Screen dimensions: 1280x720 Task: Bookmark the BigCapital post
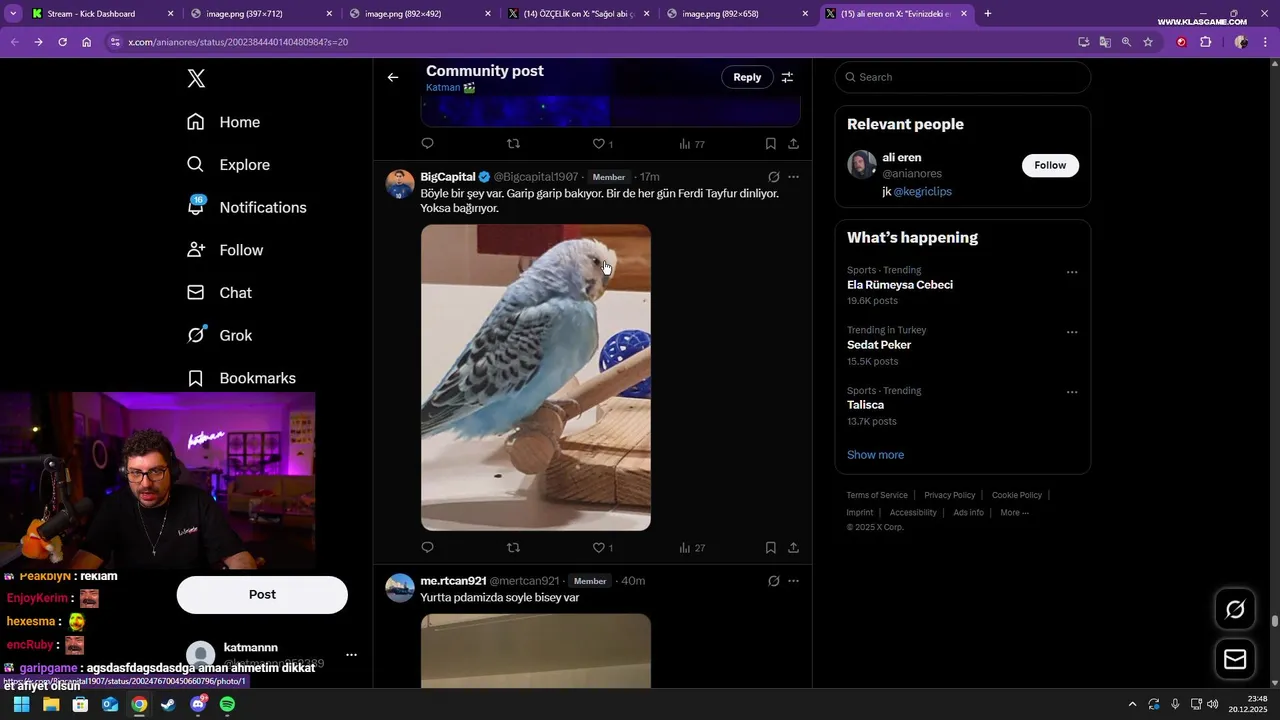771,548
